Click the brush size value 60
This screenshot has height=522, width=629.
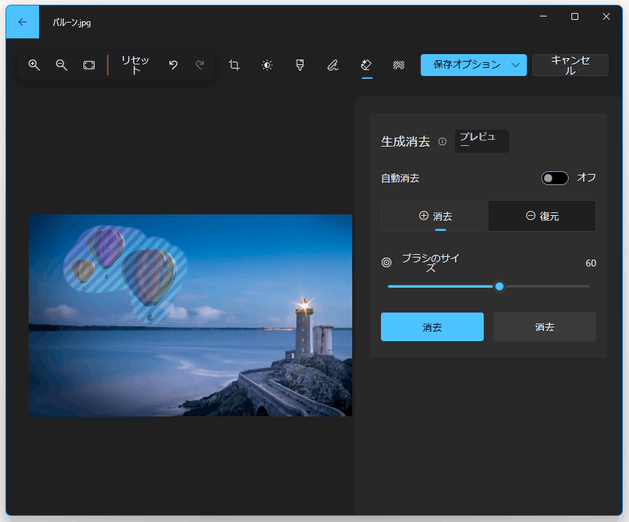tap(590, 263)
